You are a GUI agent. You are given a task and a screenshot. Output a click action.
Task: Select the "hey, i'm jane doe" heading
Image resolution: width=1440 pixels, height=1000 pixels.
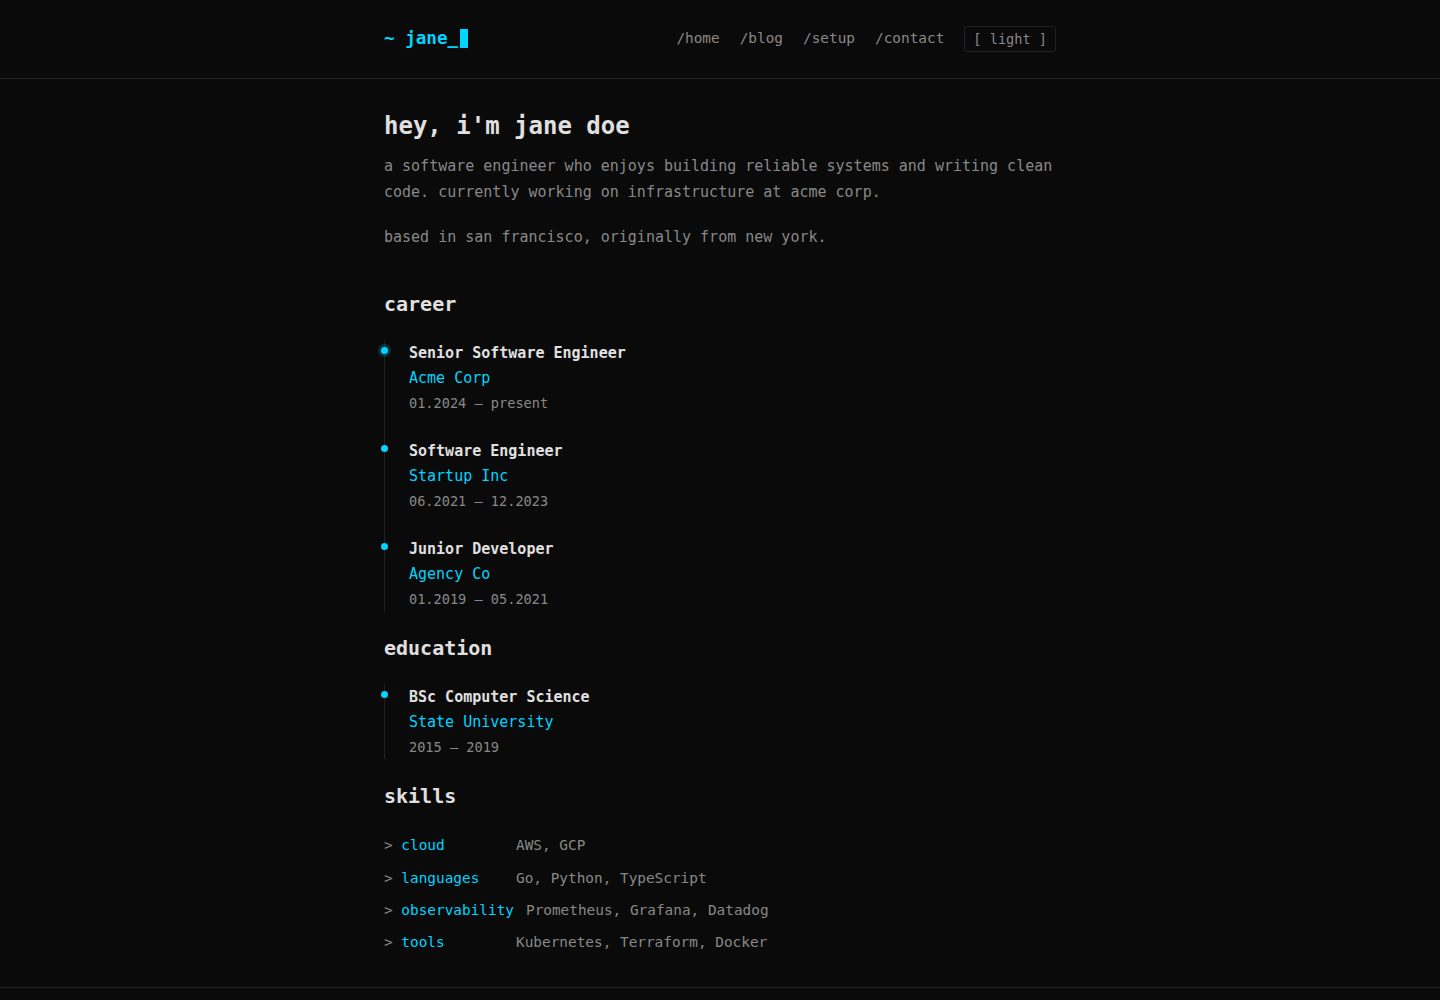(507, 126)
